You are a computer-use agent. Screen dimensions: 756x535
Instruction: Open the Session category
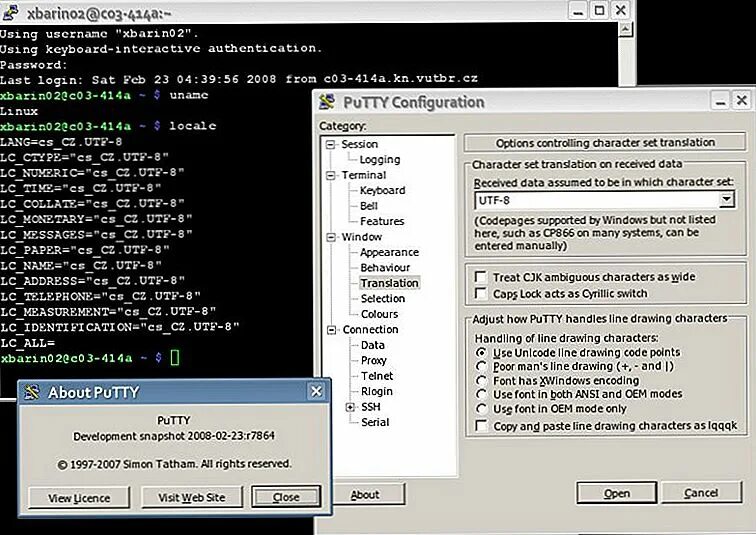click(360, 144)
